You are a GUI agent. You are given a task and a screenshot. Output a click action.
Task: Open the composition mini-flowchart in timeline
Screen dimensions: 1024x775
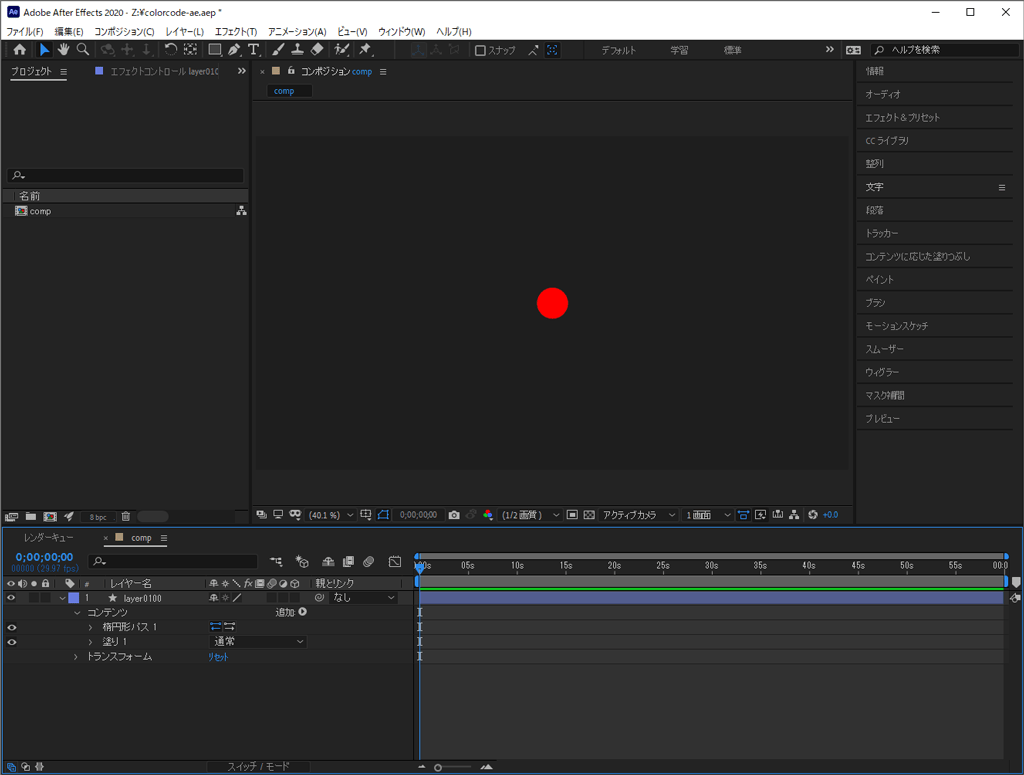[276, 561]
